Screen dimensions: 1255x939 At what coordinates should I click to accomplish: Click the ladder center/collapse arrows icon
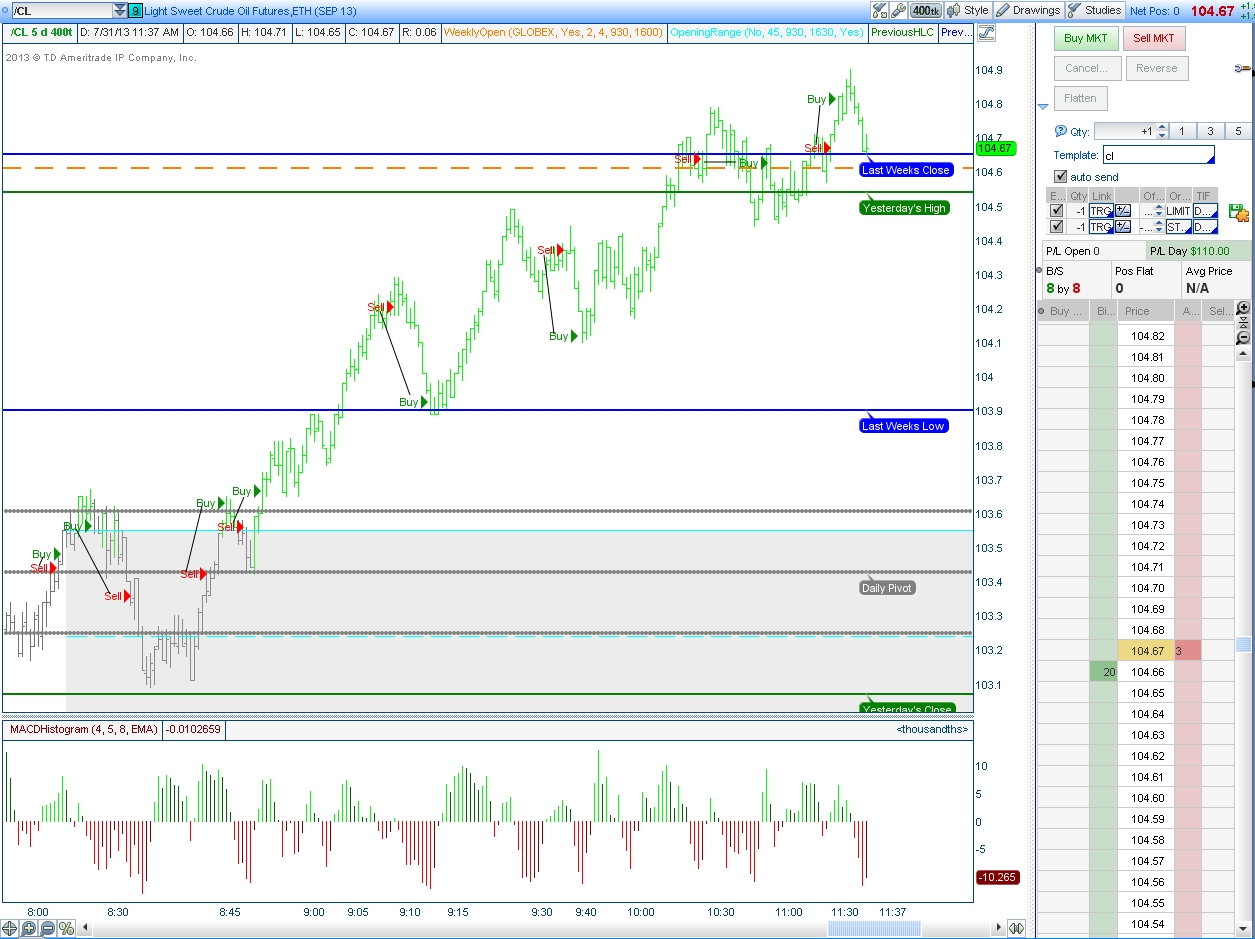1243,322
